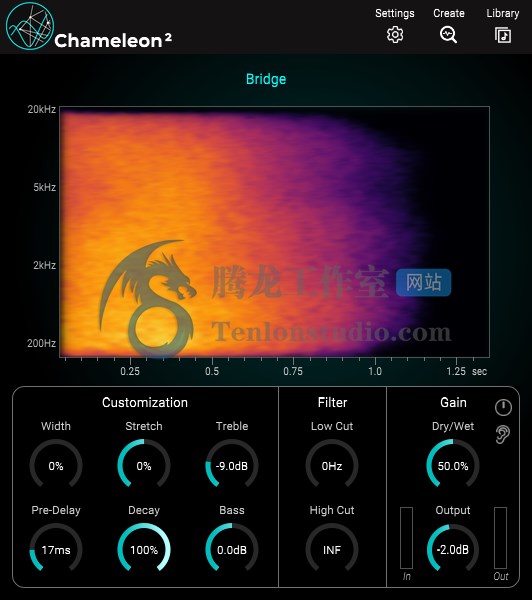Click the Settings label
This screenshot has width=532, height=600.
pos(395,13)
